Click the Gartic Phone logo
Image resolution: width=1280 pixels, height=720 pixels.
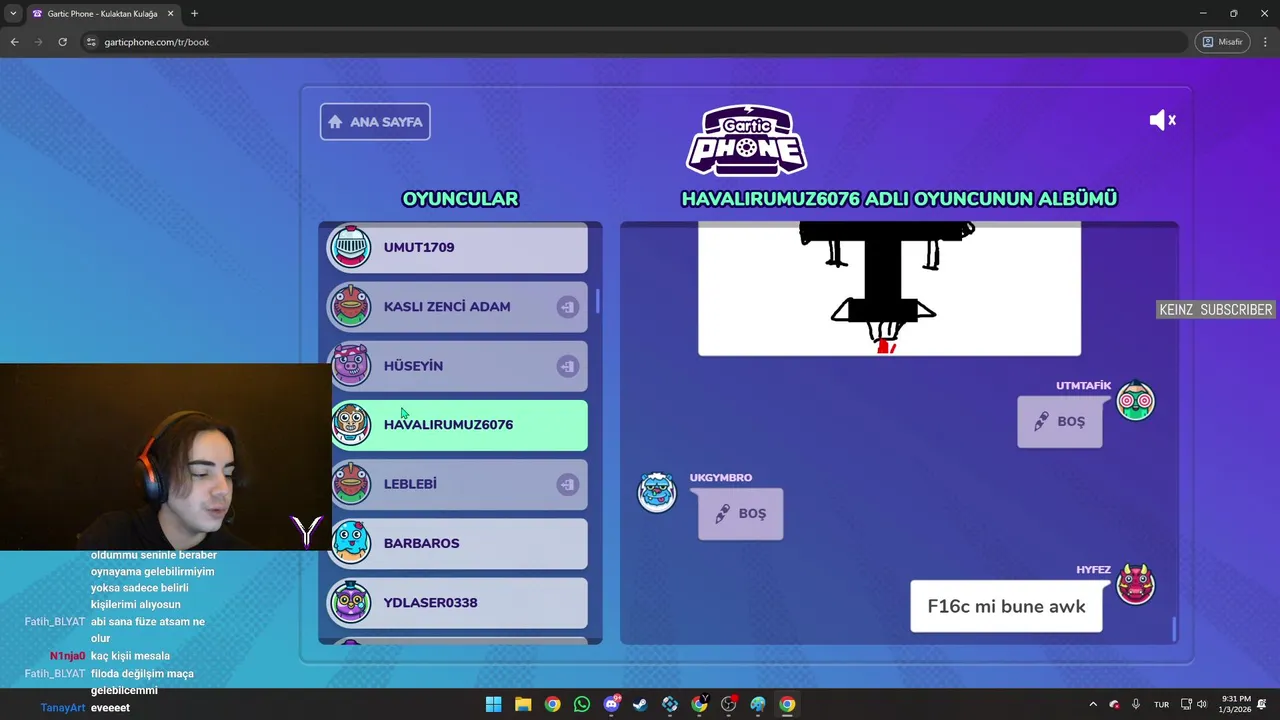746,140
